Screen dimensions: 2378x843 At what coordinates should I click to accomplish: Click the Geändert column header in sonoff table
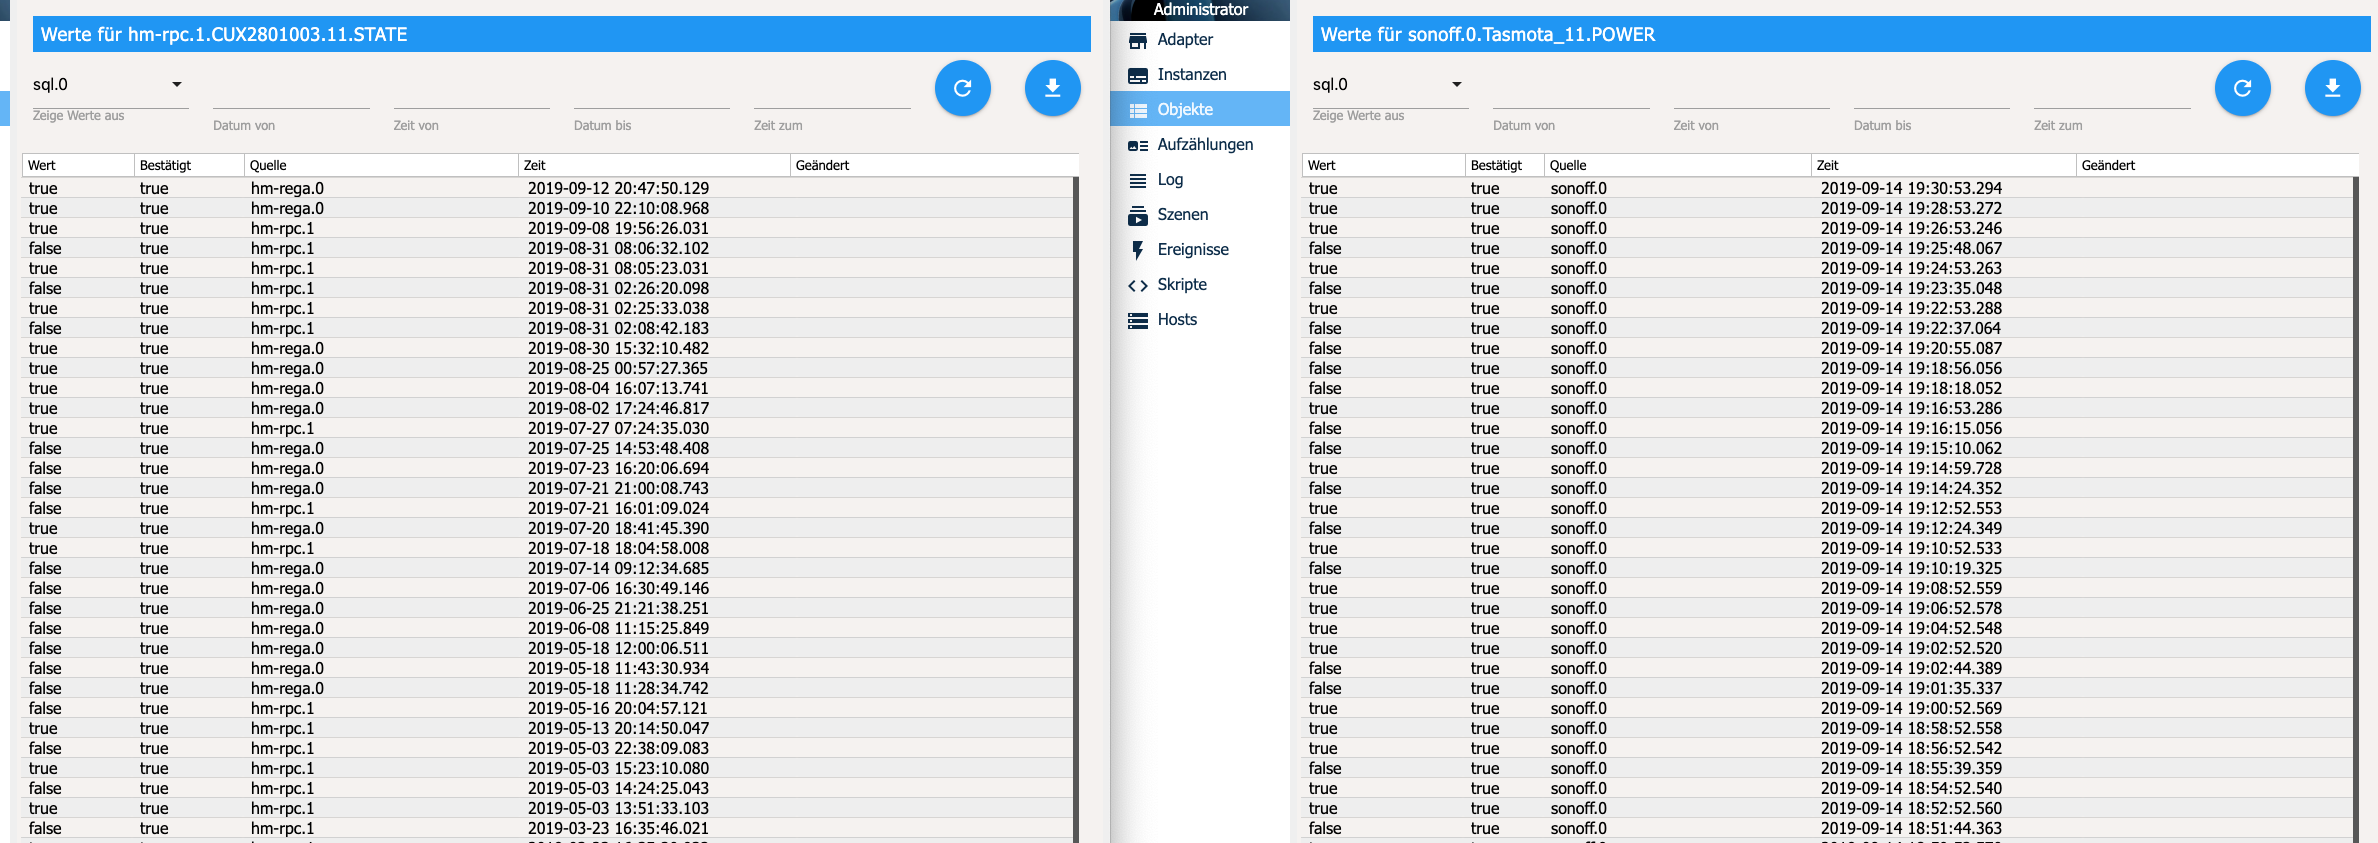2216,165
